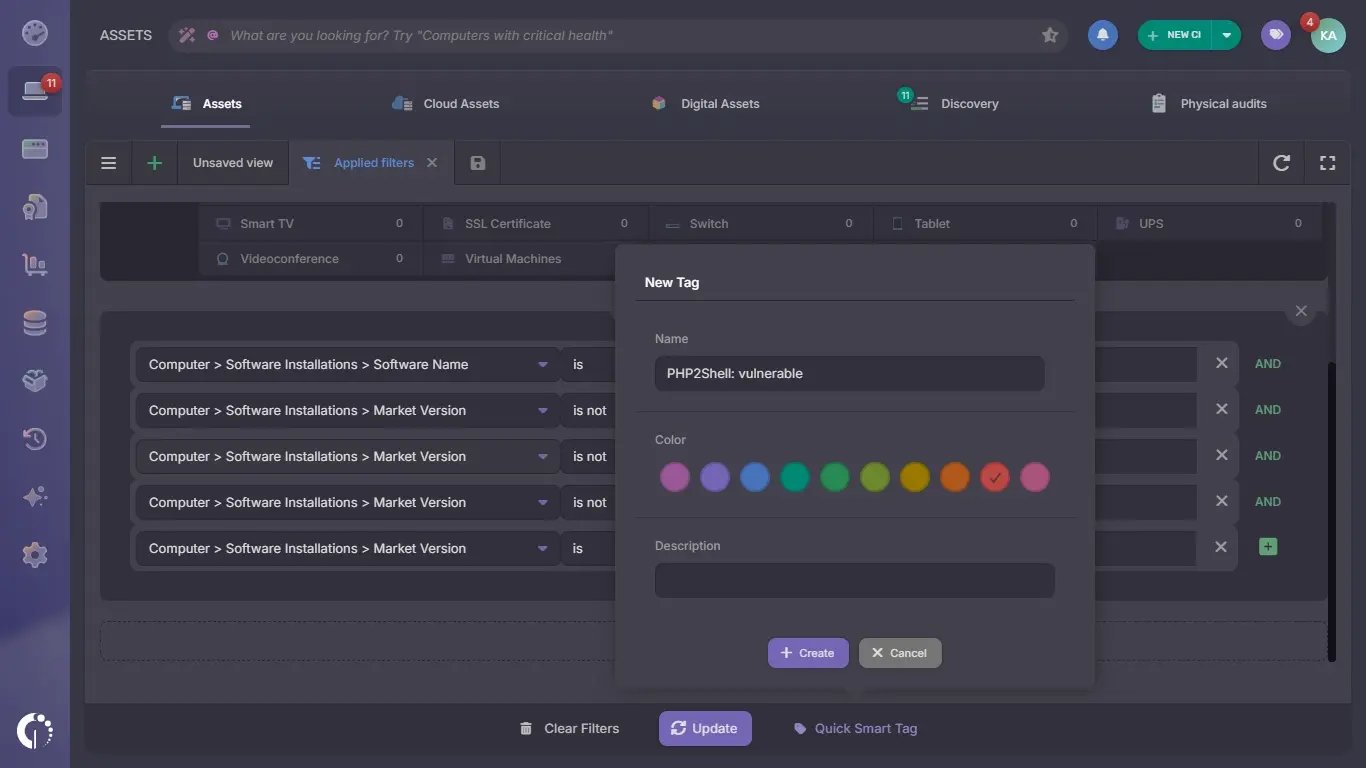Viewport: 1366px width, 768px height.
Task: Click the magic wand search icon
Action: click(x=187, y=35)
